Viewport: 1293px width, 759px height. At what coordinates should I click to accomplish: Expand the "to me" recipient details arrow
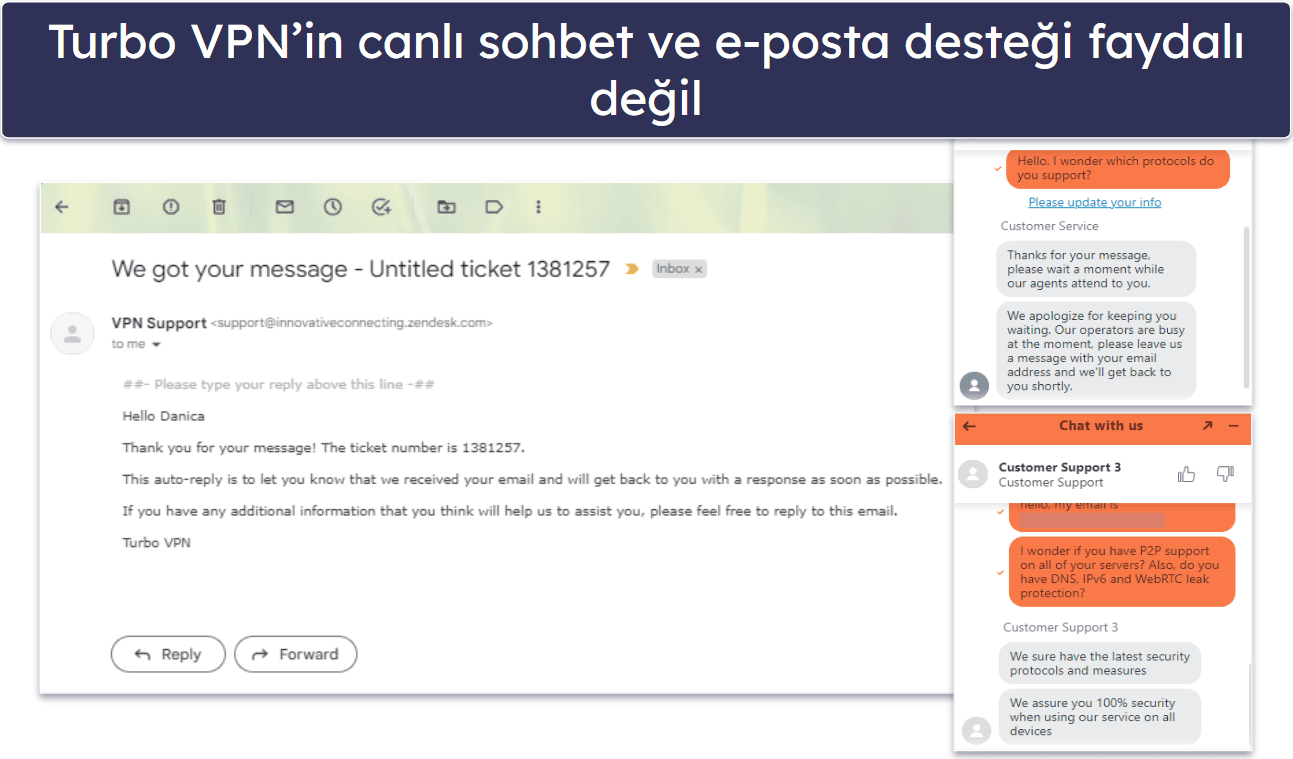pyautogui.click(x=156, y=345)
